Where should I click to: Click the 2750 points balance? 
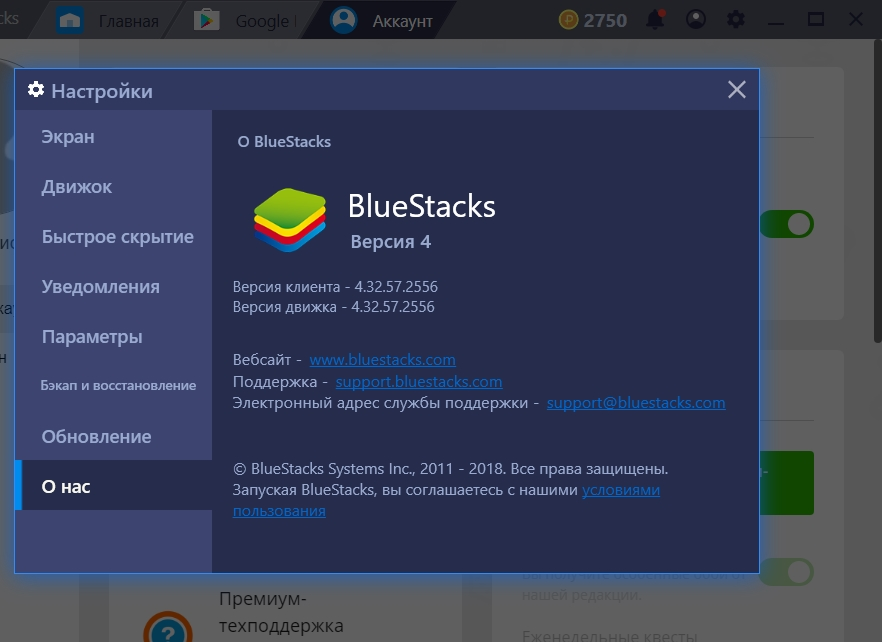coord(605,20)
